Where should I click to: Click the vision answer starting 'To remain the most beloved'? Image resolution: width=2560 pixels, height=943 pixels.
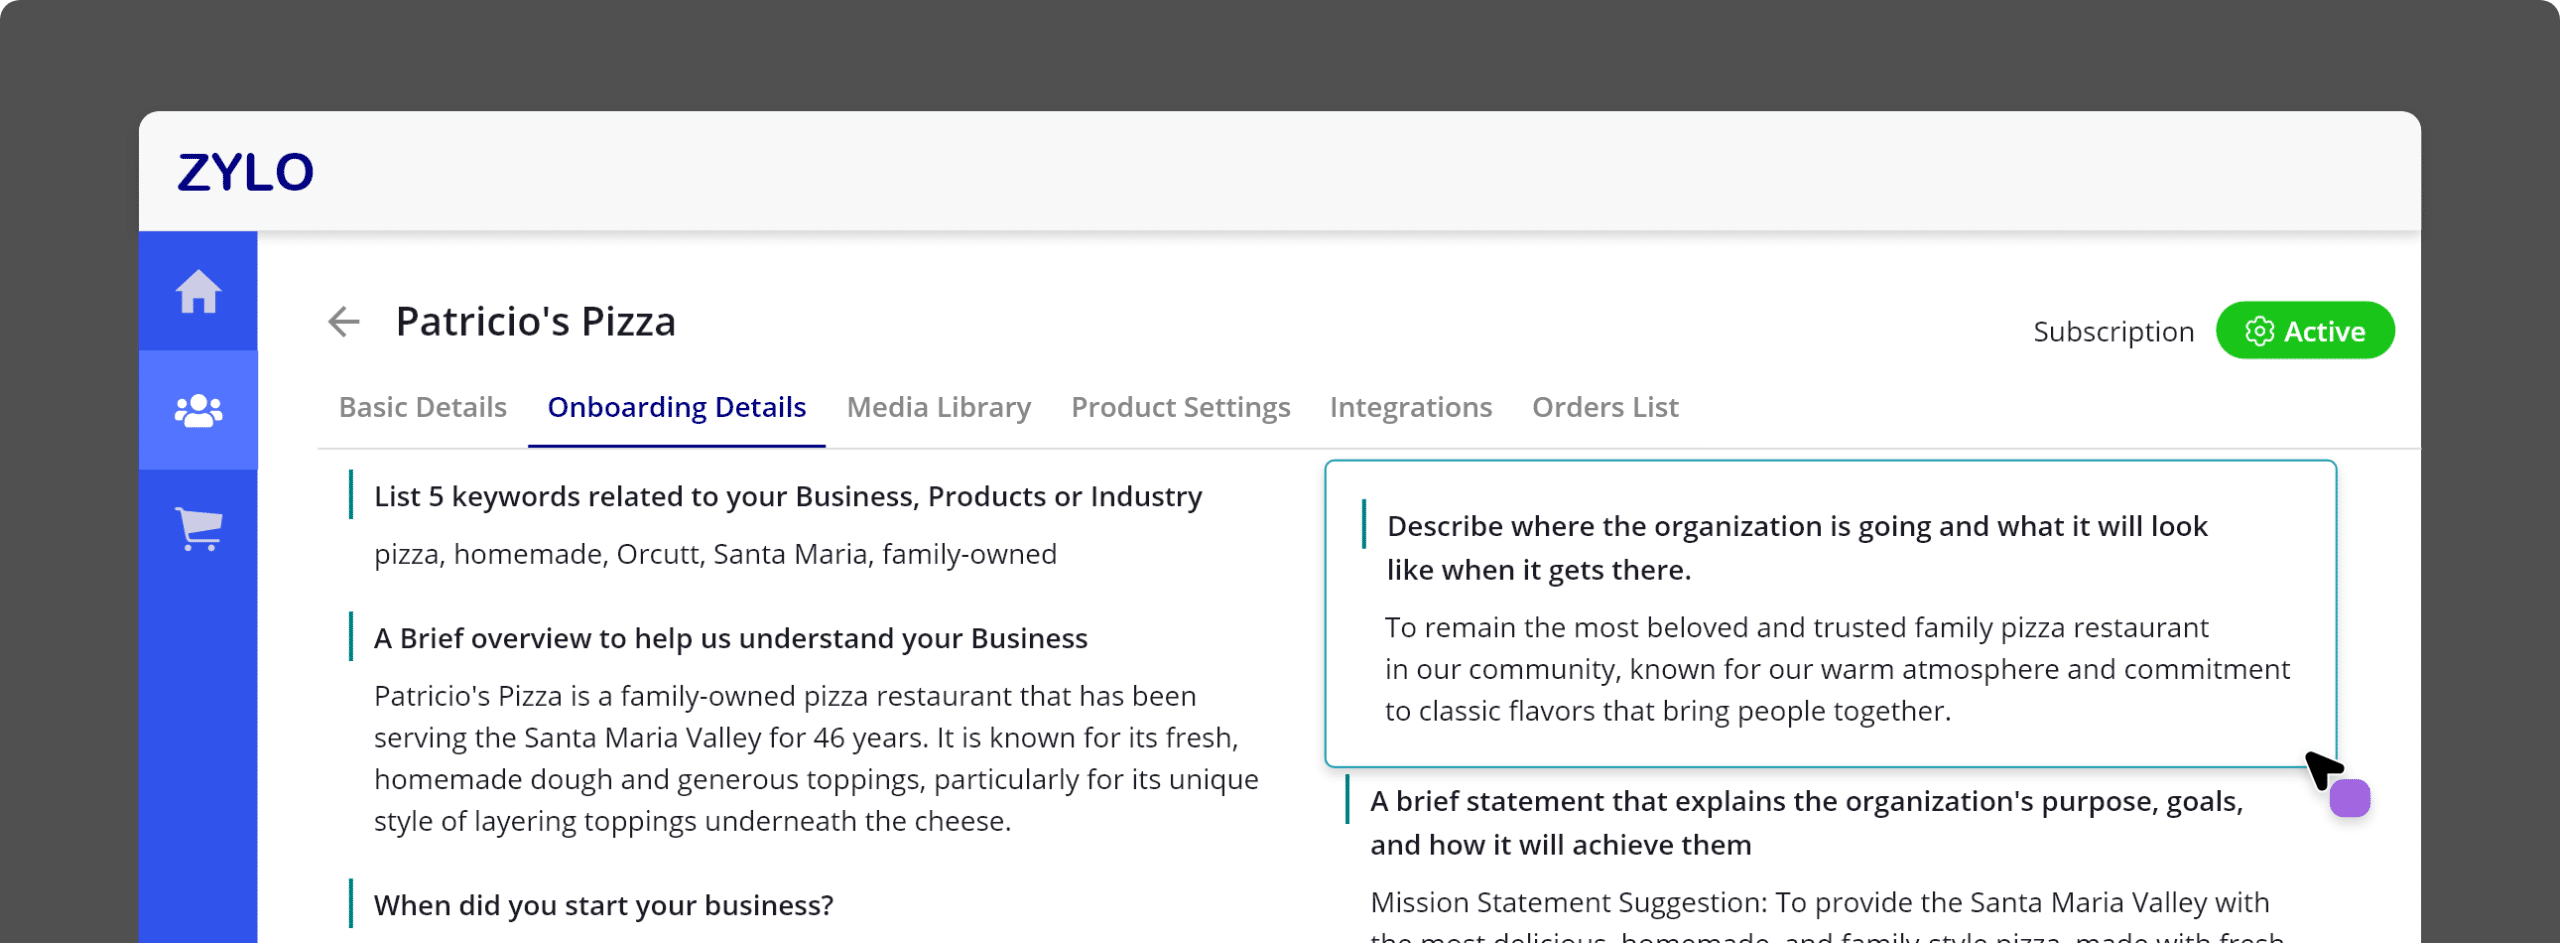1836,669
